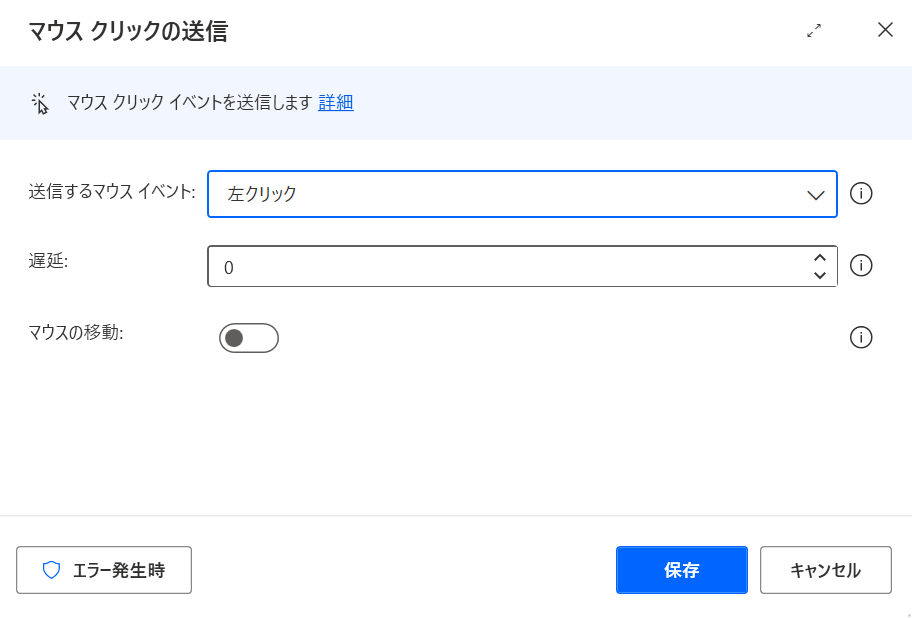Show info icon for マウスの移動
Screen dimensions: 912x618
(861, 337)
